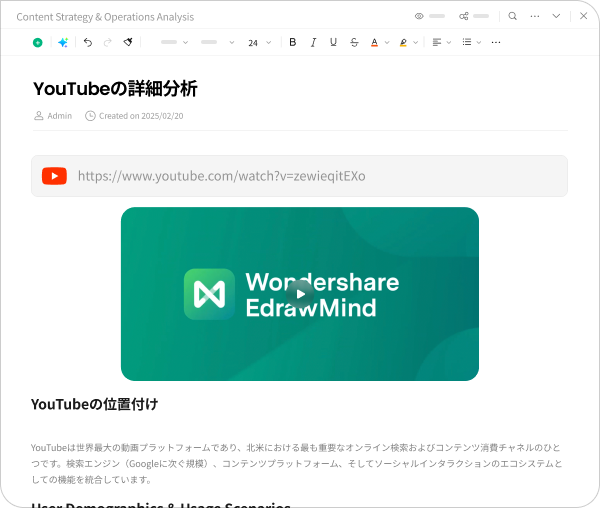The image size is (600, 508).
Task: Undo the last edit
Action: (88, 43)
